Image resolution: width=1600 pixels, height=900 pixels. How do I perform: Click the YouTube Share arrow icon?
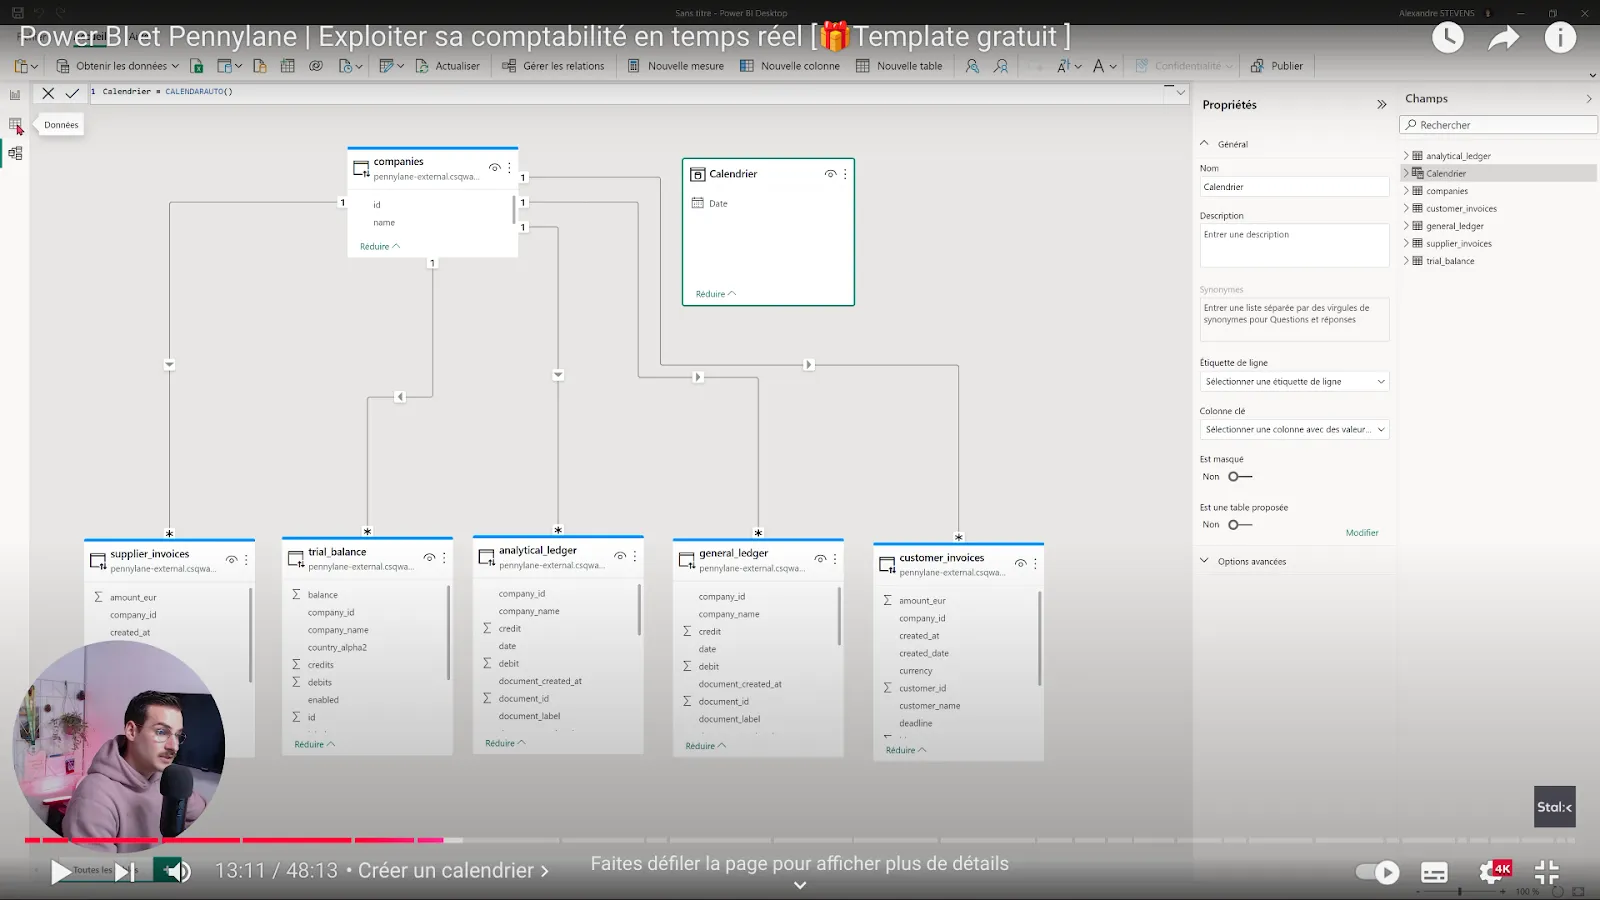pyautogui.click(x=1504, y=38)
